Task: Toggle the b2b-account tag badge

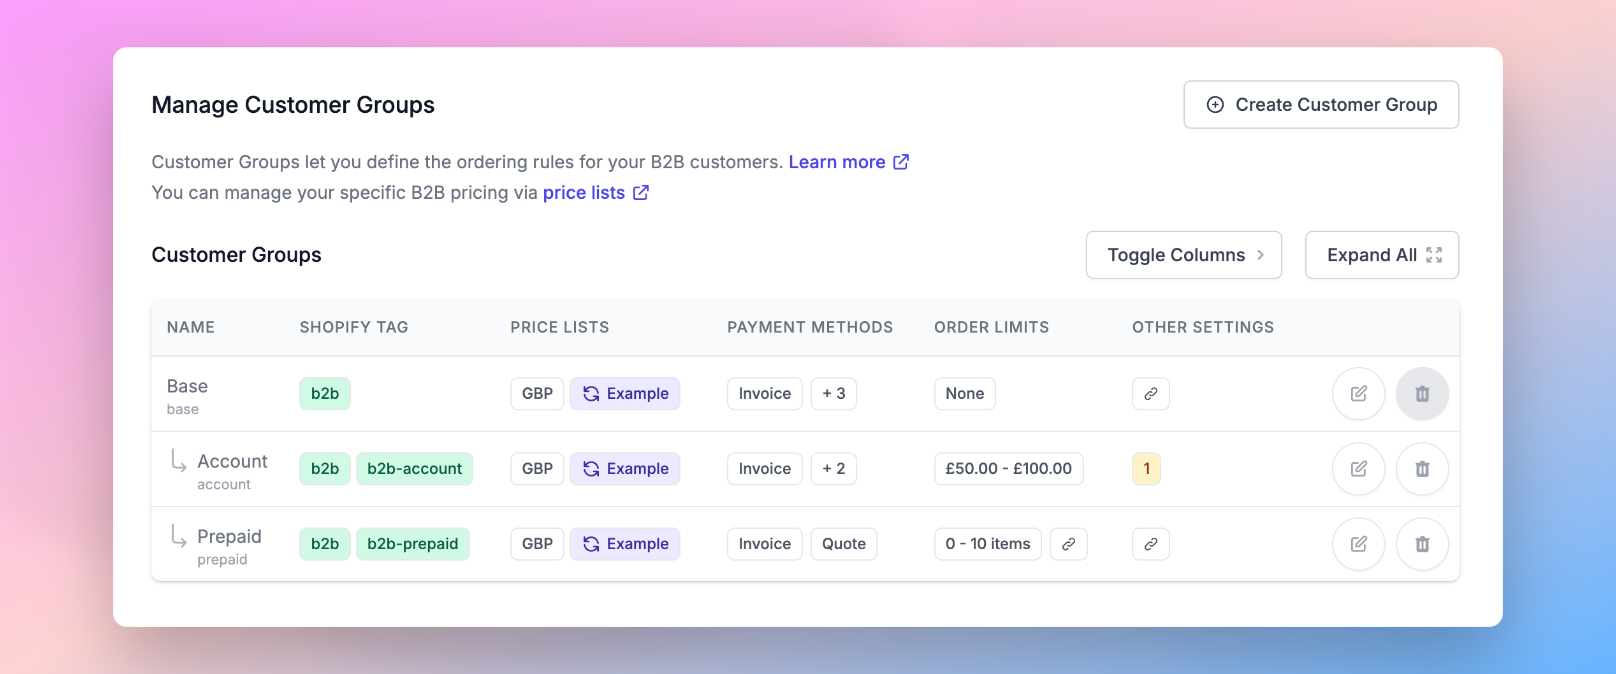Action: coord(414,468)
